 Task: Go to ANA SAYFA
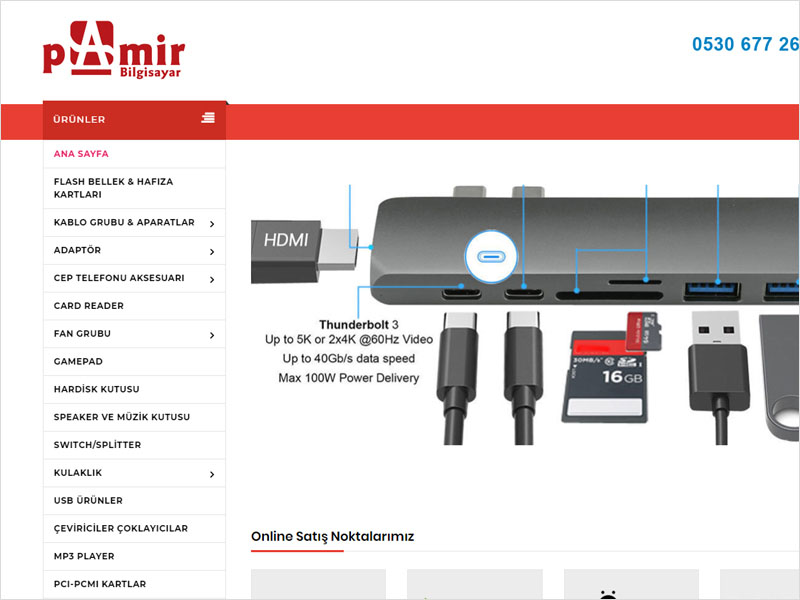click(81, 154)
